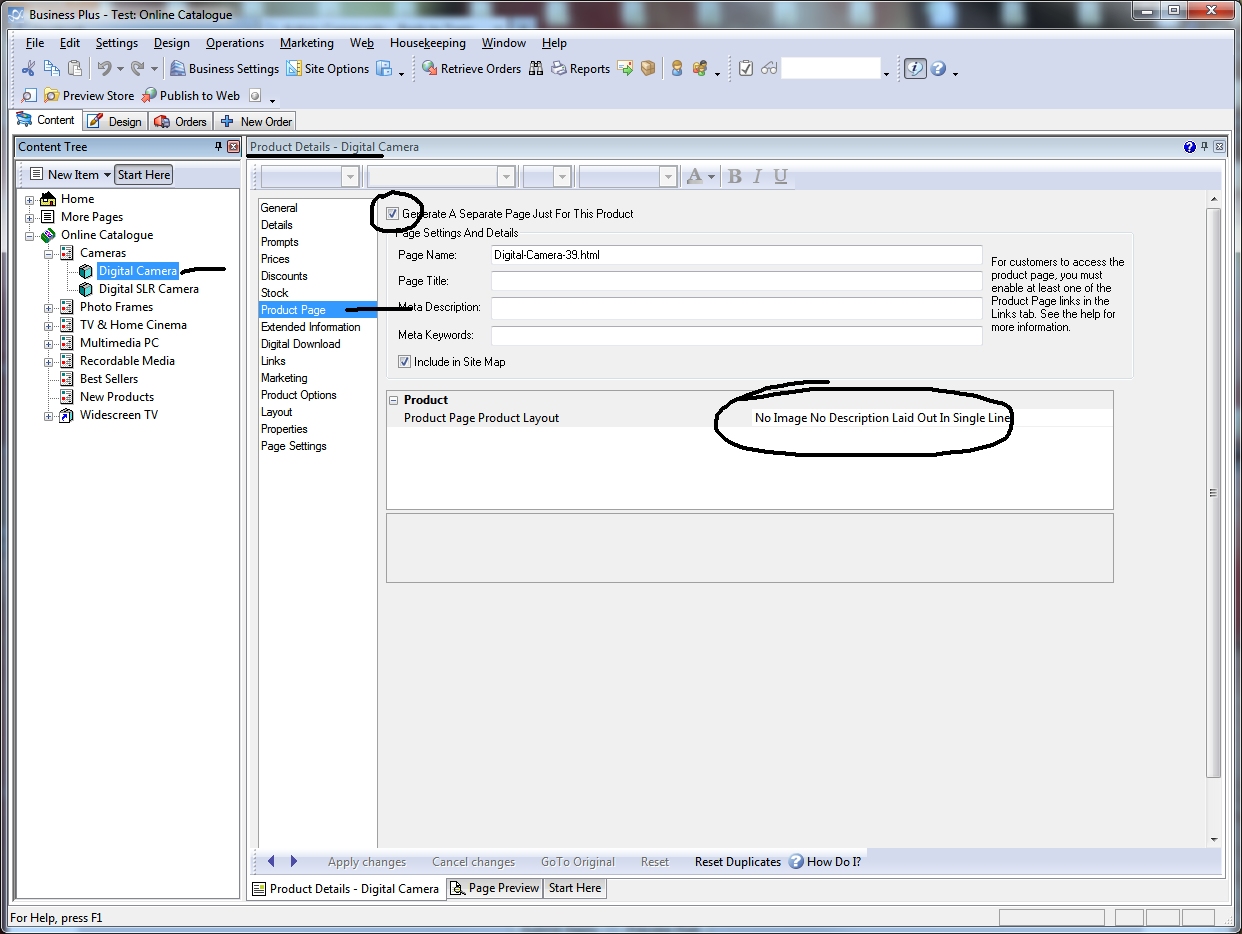Click the Preview Store icon
1242x934 pixels.
pos(52,96)
